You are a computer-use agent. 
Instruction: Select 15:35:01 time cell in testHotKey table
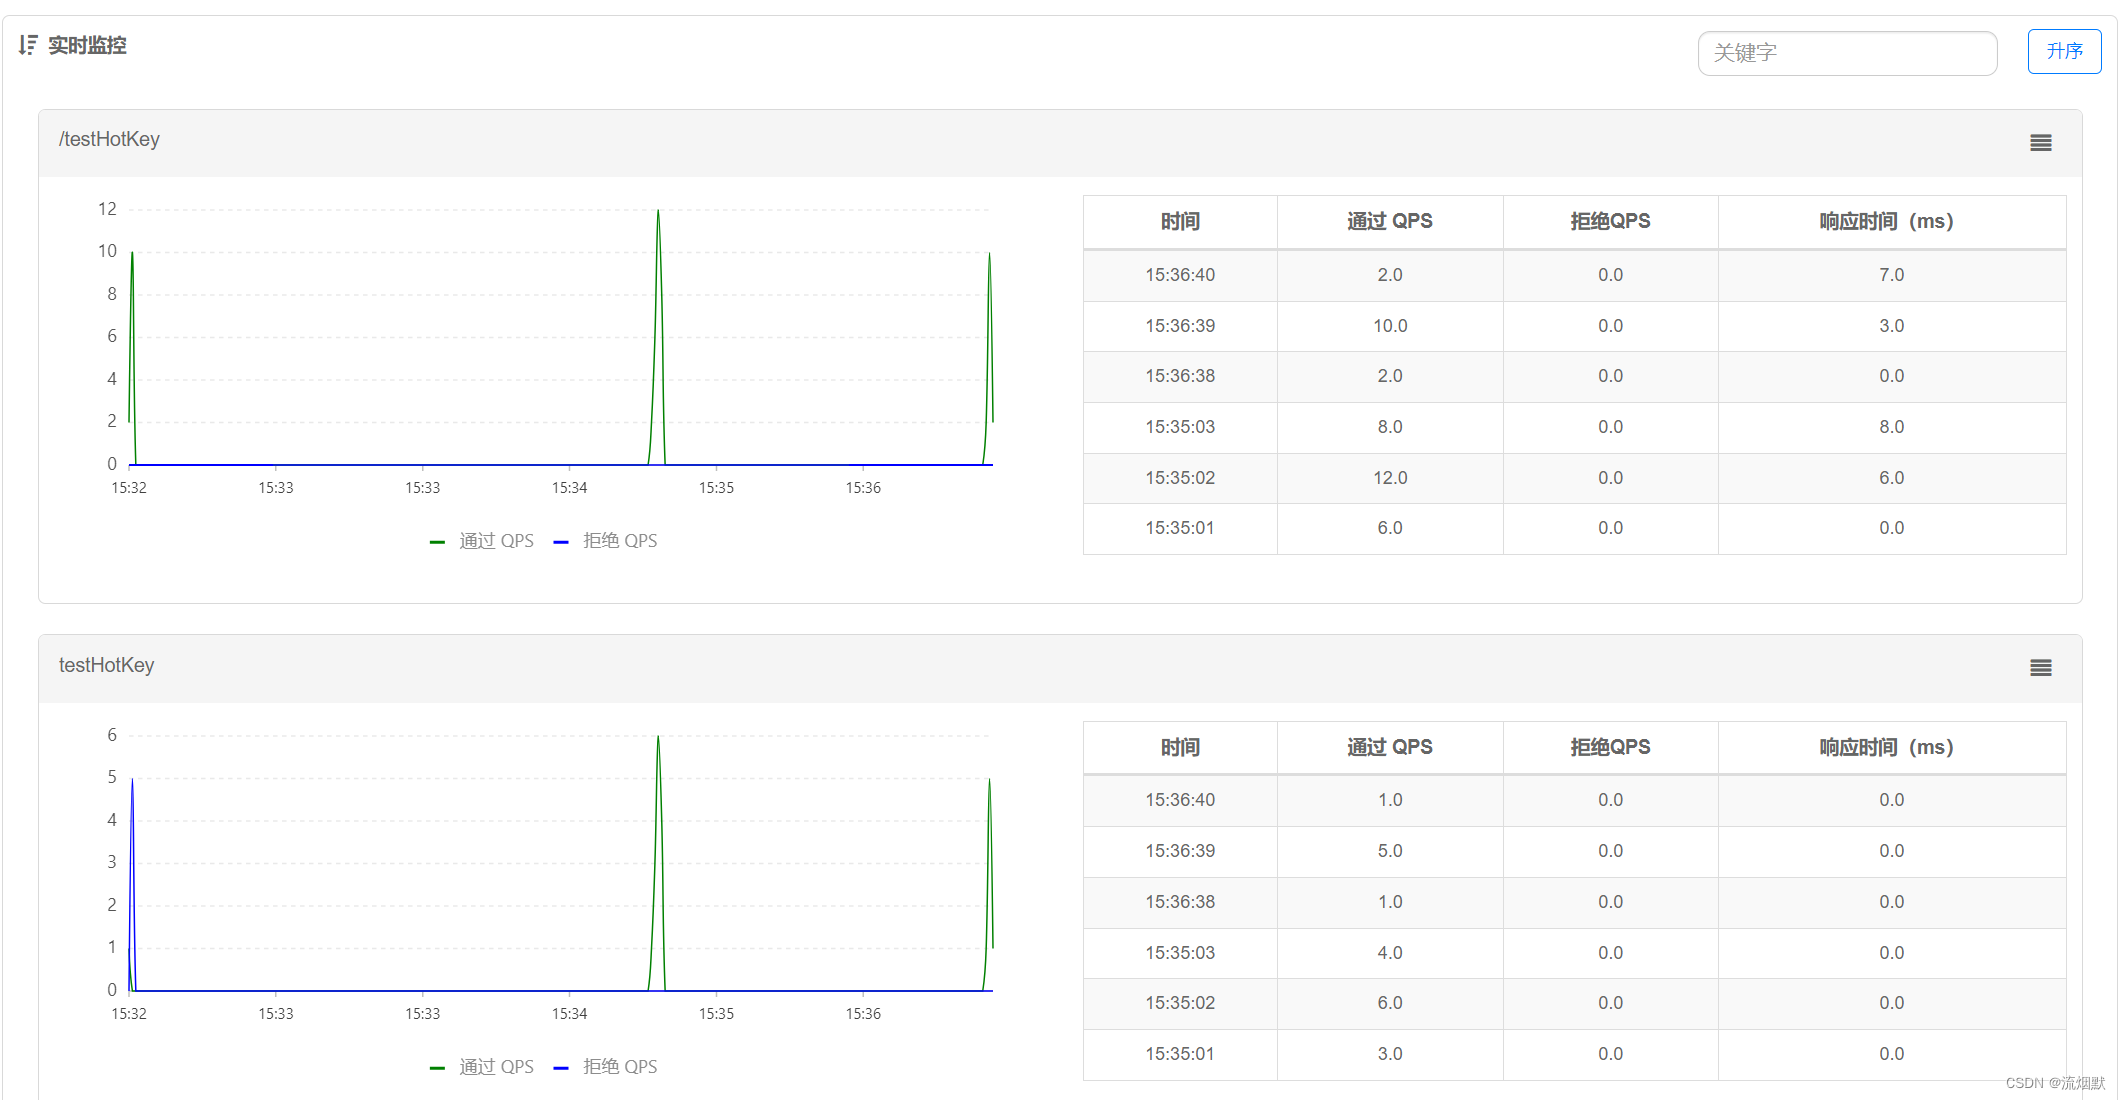pos(1180,1054)
